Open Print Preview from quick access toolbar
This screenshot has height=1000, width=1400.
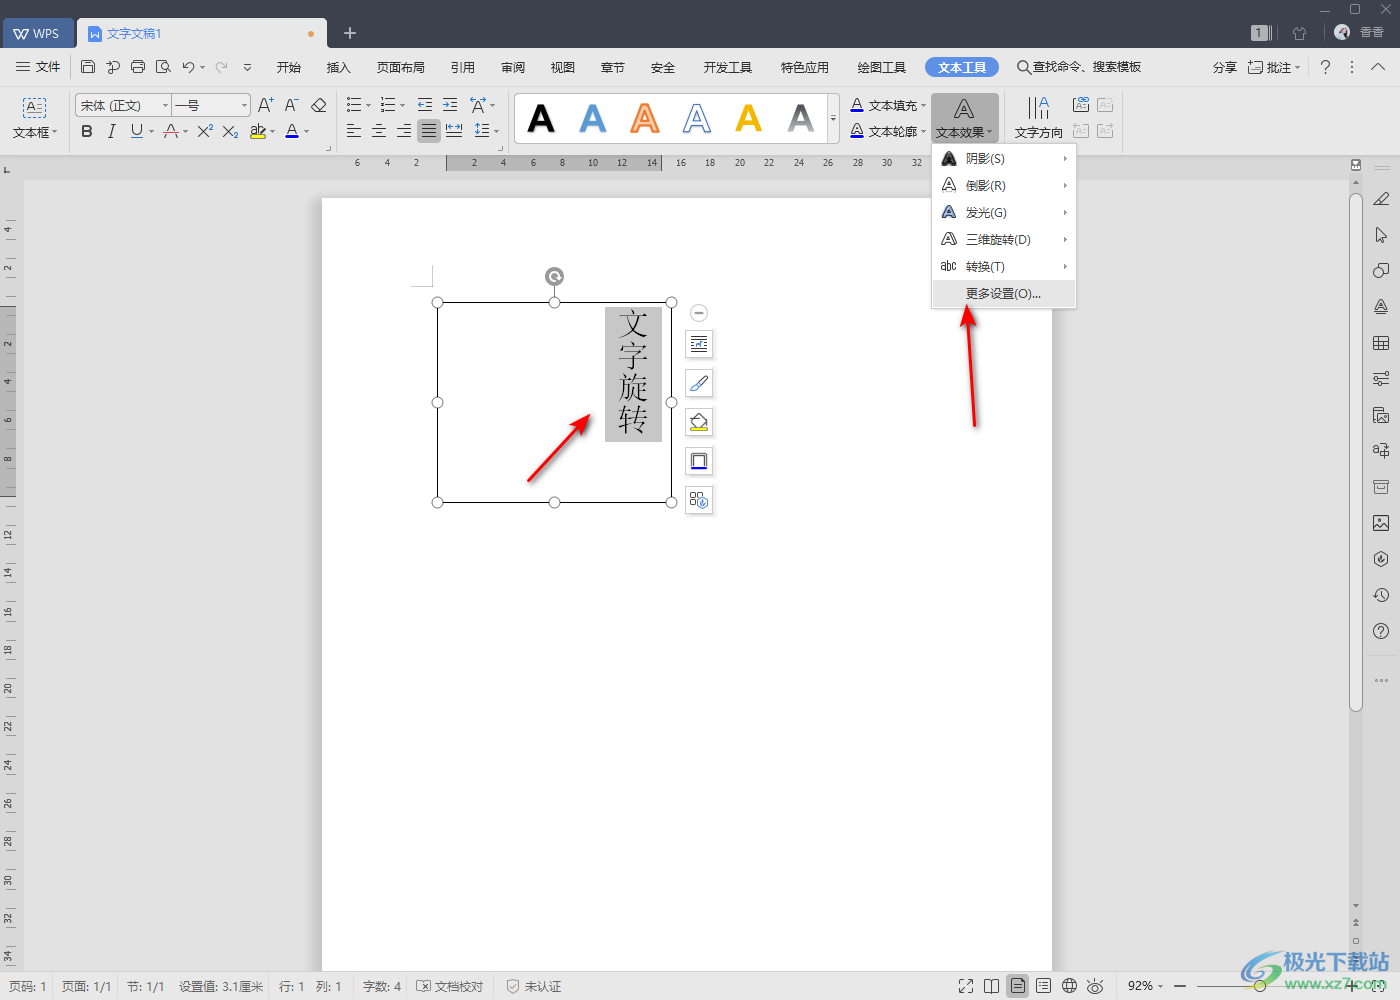(163, 67)
